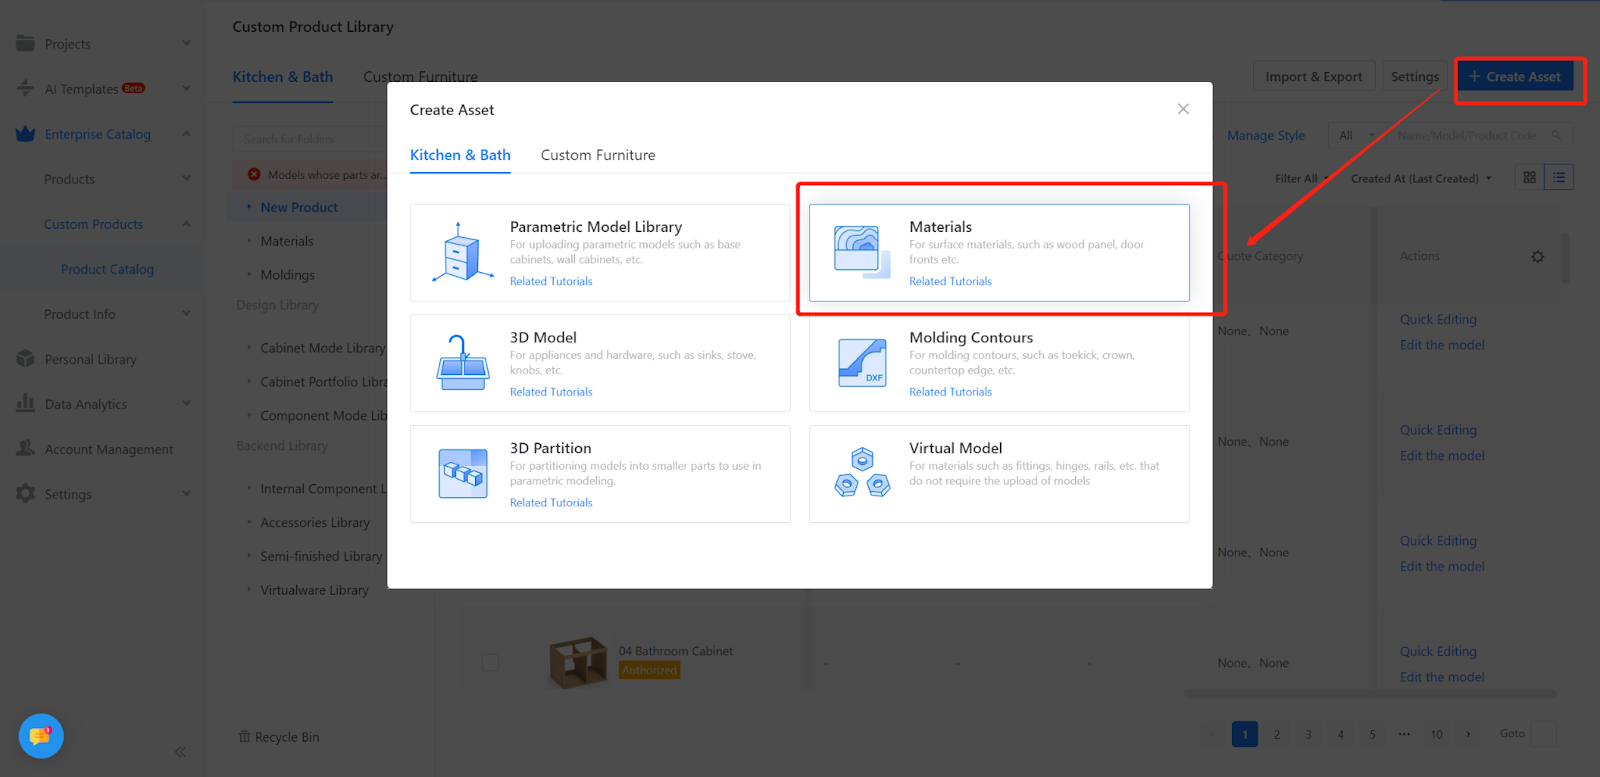The width and height of the screenshot is (1600, 777).
Task: Switch to Custom Furniture tab in dialog
Action: [x=598, y=155]
